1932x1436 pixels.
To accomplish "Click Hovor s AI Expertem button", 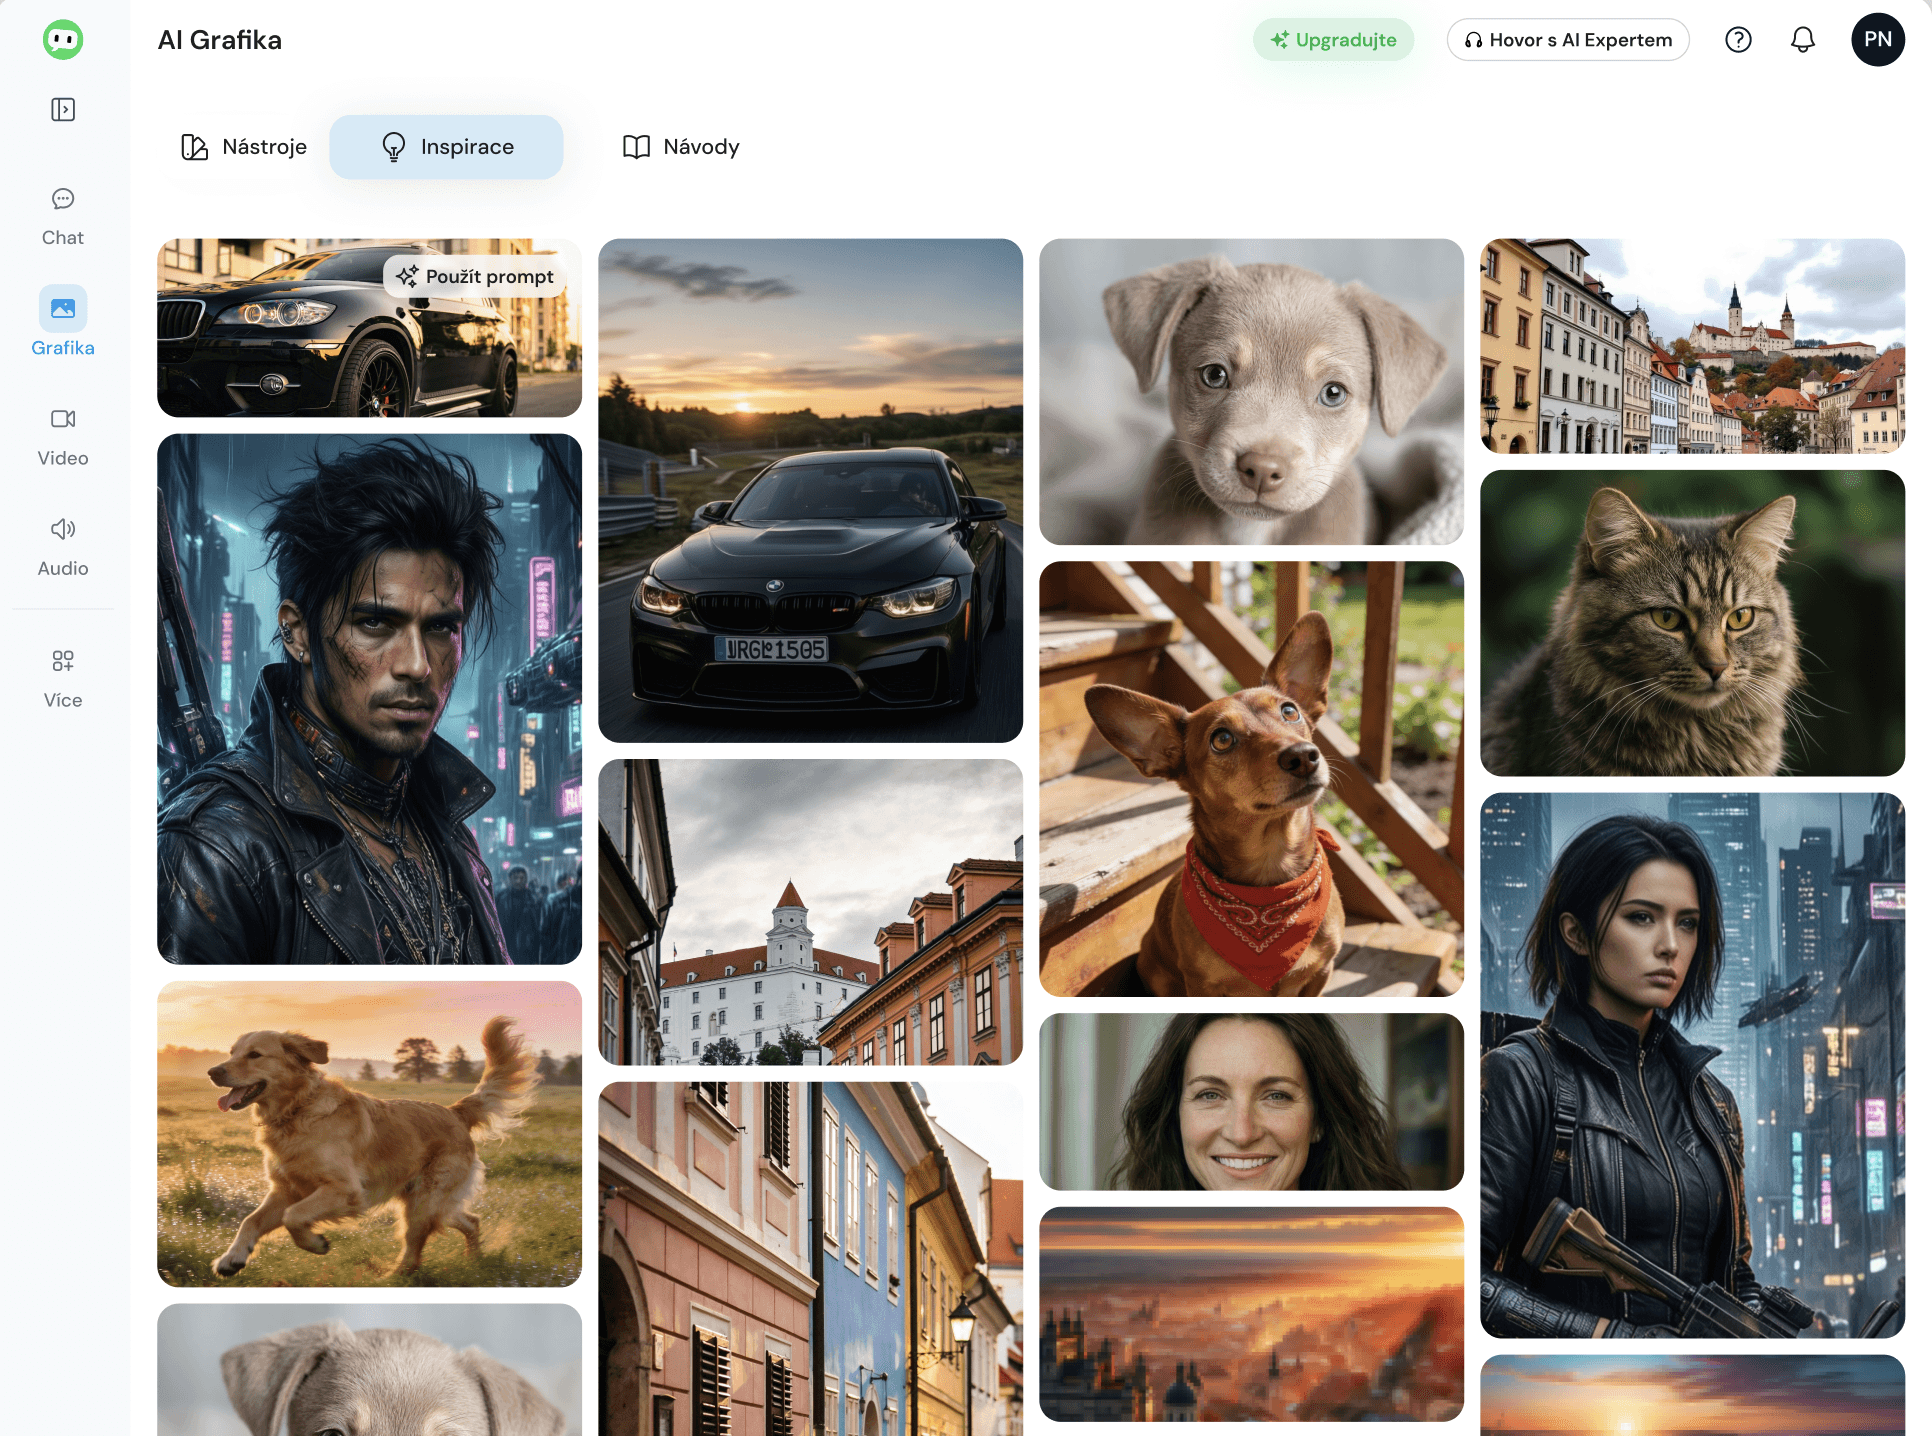I will tap(1567, 40).
